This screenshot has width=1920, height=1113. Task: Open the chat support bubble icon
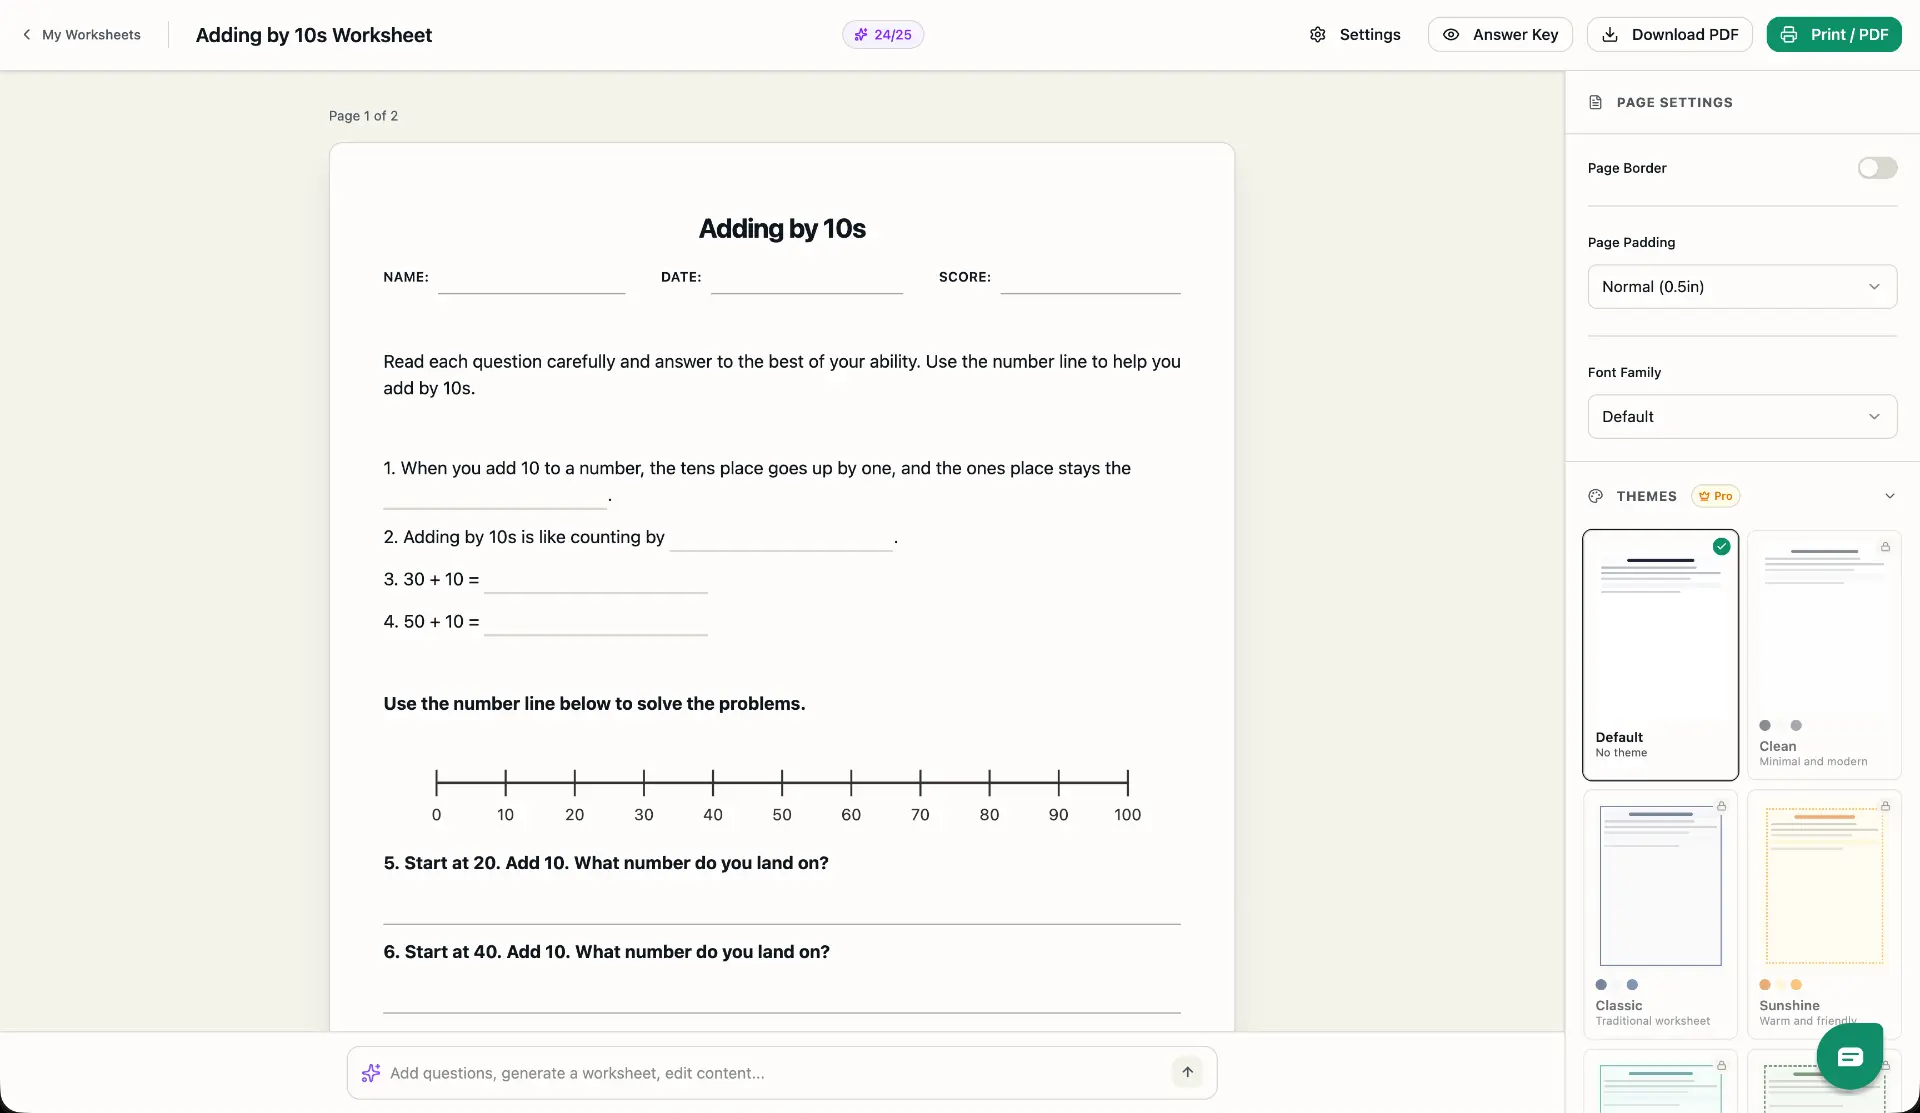click(x=1850, y=1057)
